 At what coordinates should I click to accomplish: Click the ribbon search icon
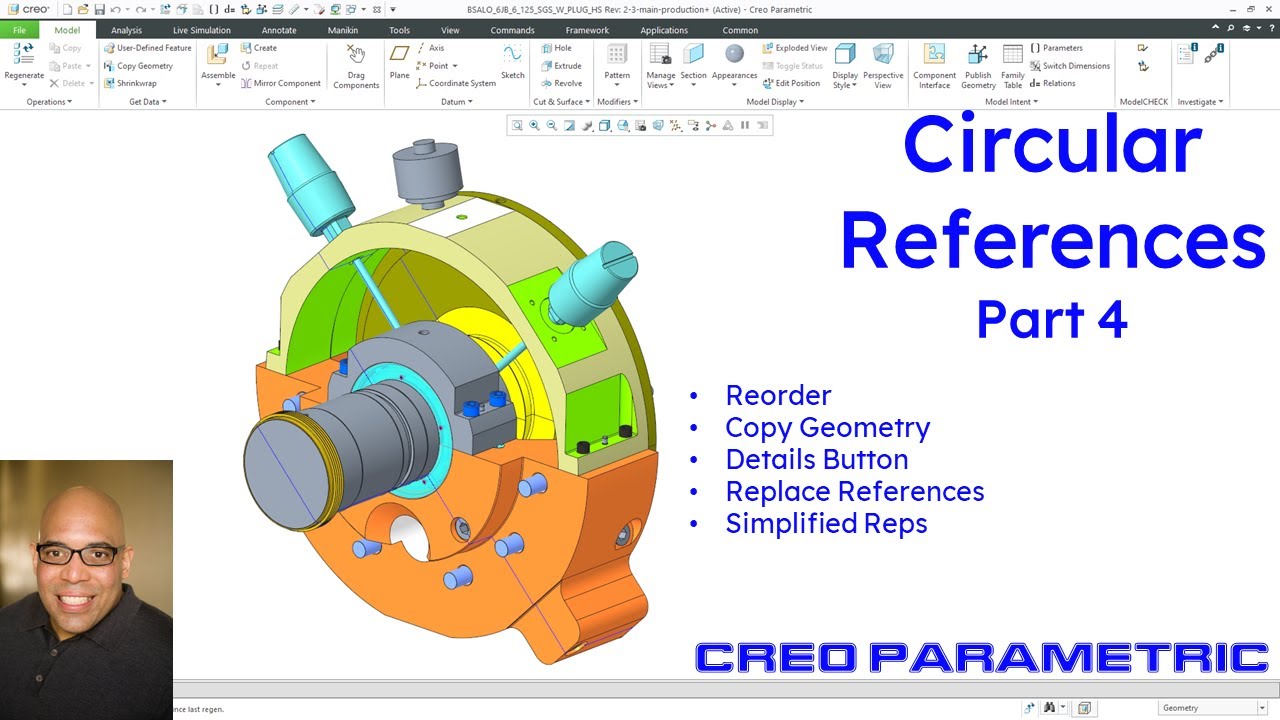tap(1231, 30)
